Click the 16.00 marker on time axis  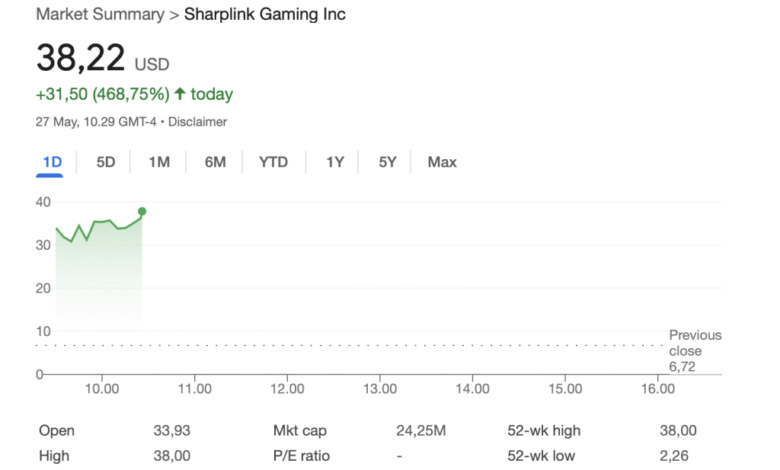click(657, 388)
